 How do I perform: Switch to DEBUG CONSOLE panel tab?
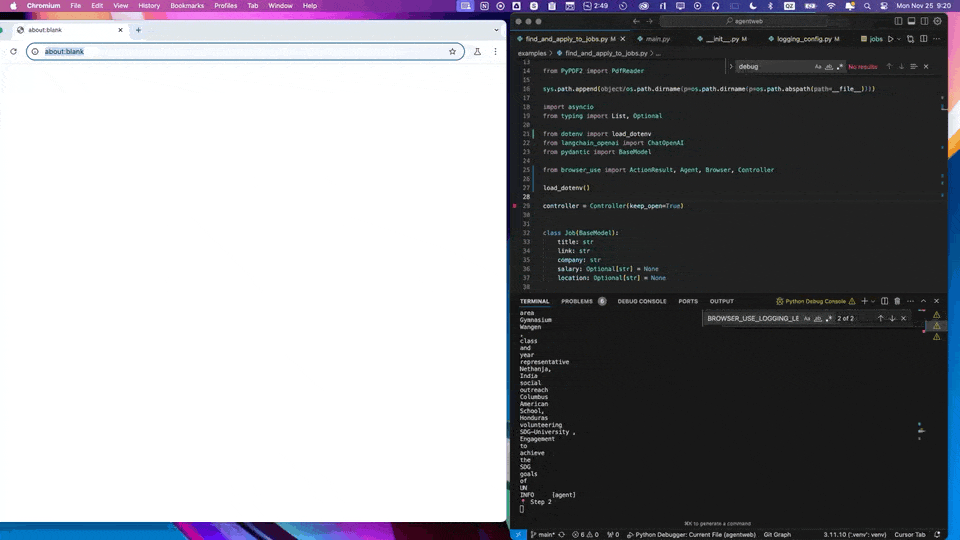(642, 301)
